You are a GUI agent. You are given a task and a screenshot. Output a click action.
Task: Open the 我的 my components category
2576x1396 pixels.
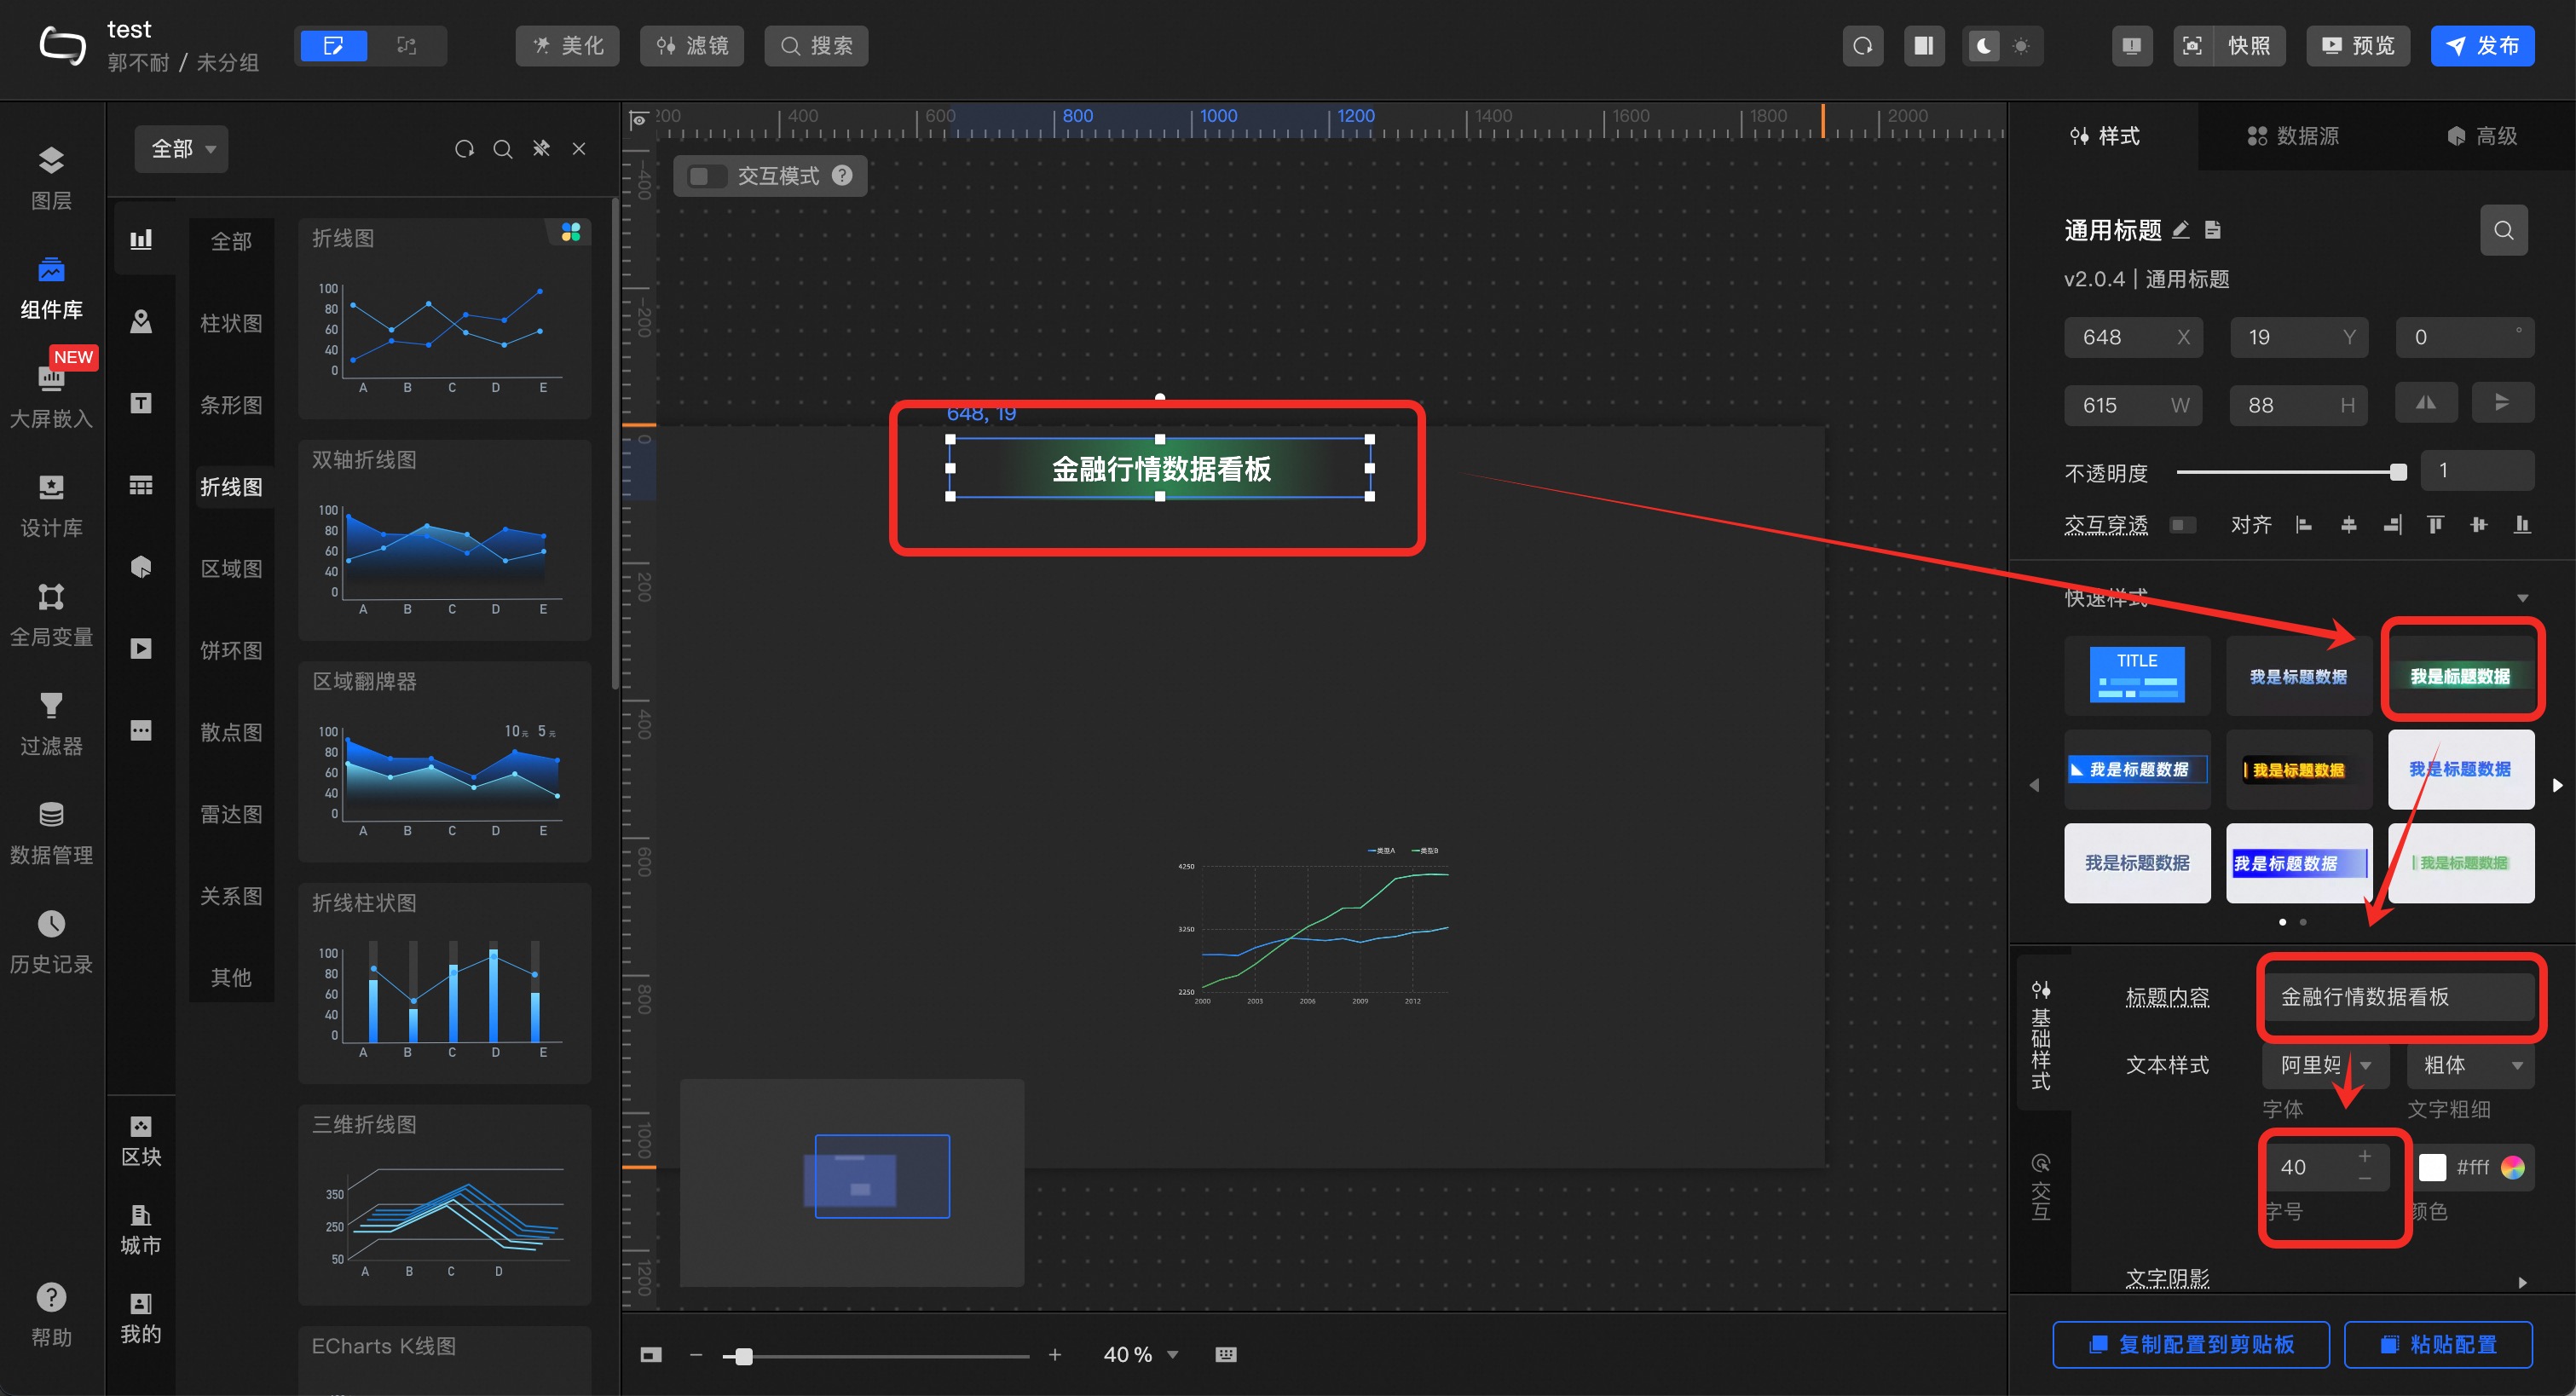[x=141, y=1317]
